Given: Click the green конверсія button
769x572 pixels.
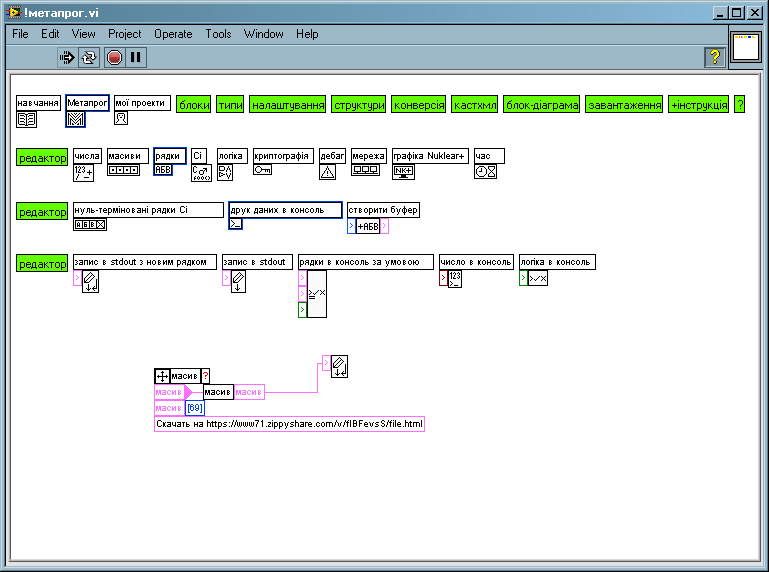Looking at the screenshot, I should click(419, 104).
